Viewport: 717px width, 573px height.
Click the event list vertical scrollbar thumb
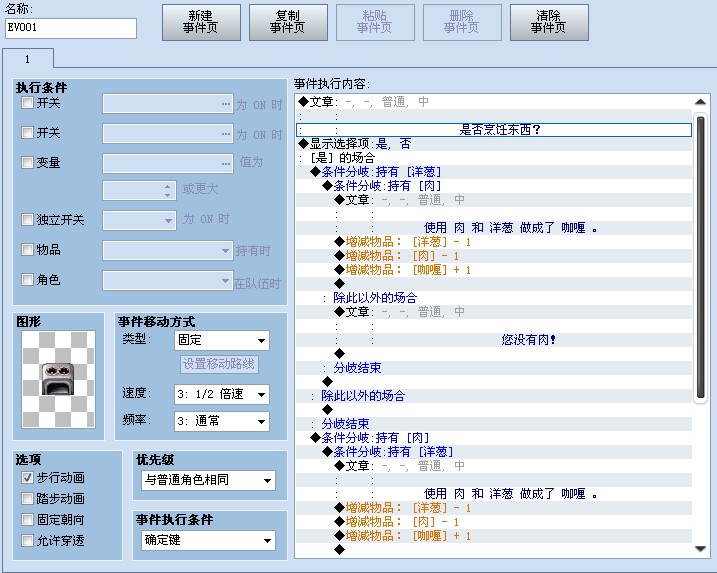click(x=700, y=257)
